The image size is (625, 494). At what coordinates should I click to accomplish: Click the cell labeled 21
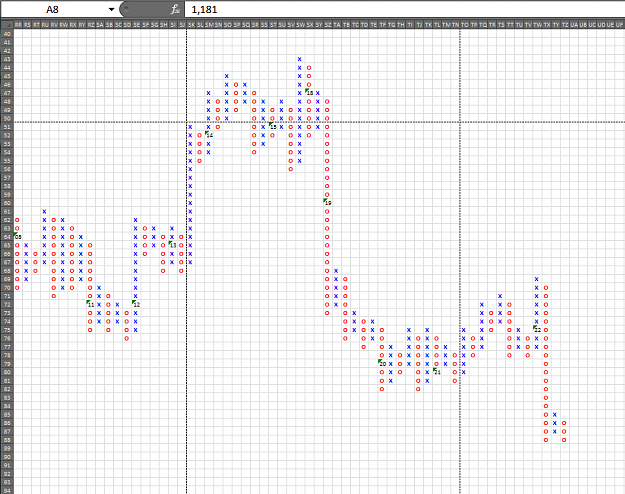tap(437, 372)
